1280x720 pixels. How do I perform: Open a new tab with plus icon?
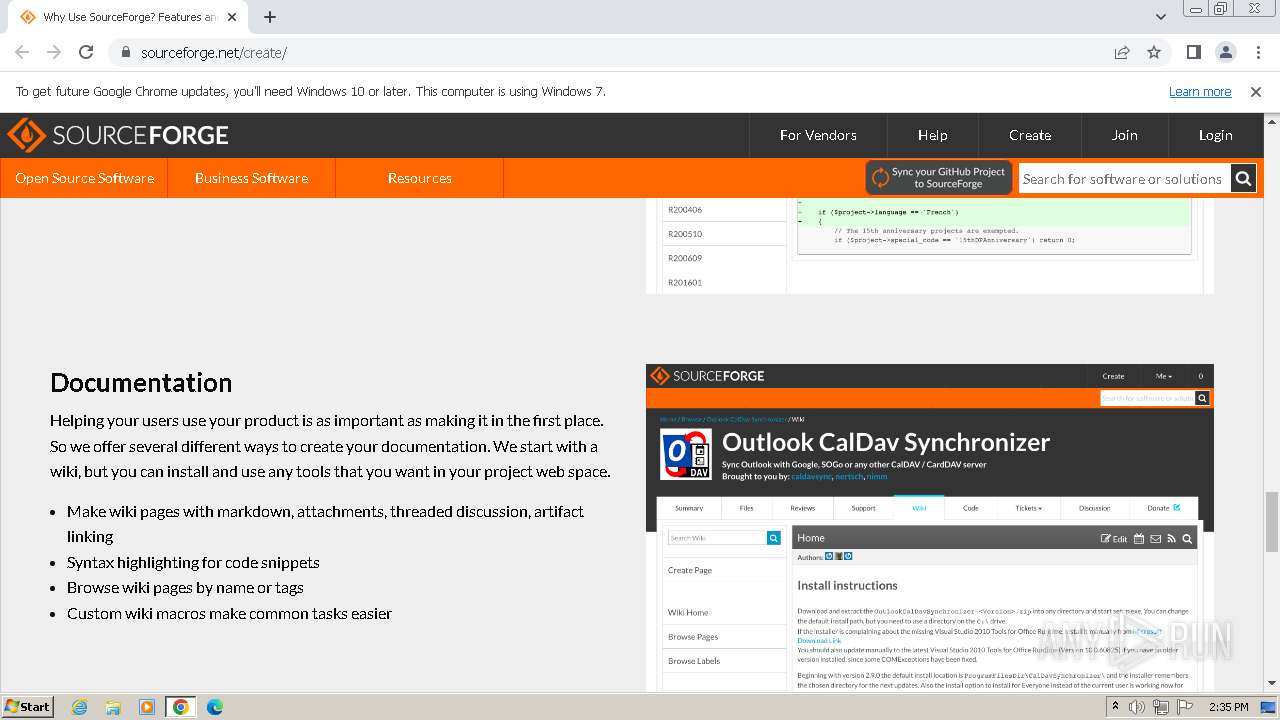point(270,17)
